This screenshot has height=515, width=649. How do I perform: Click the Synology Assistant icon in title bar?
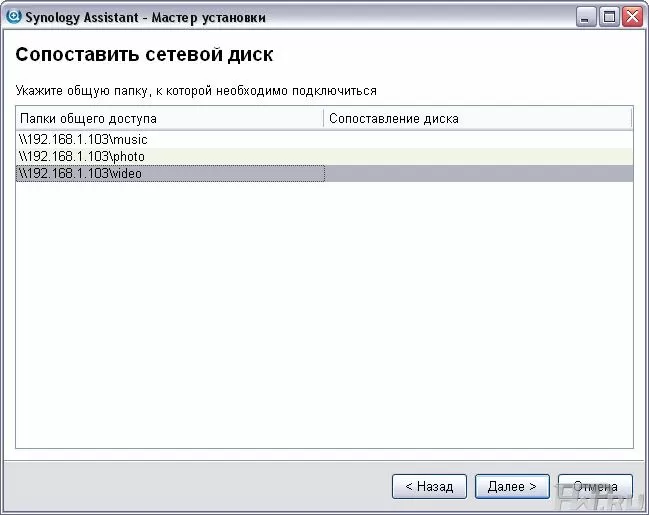12,17
